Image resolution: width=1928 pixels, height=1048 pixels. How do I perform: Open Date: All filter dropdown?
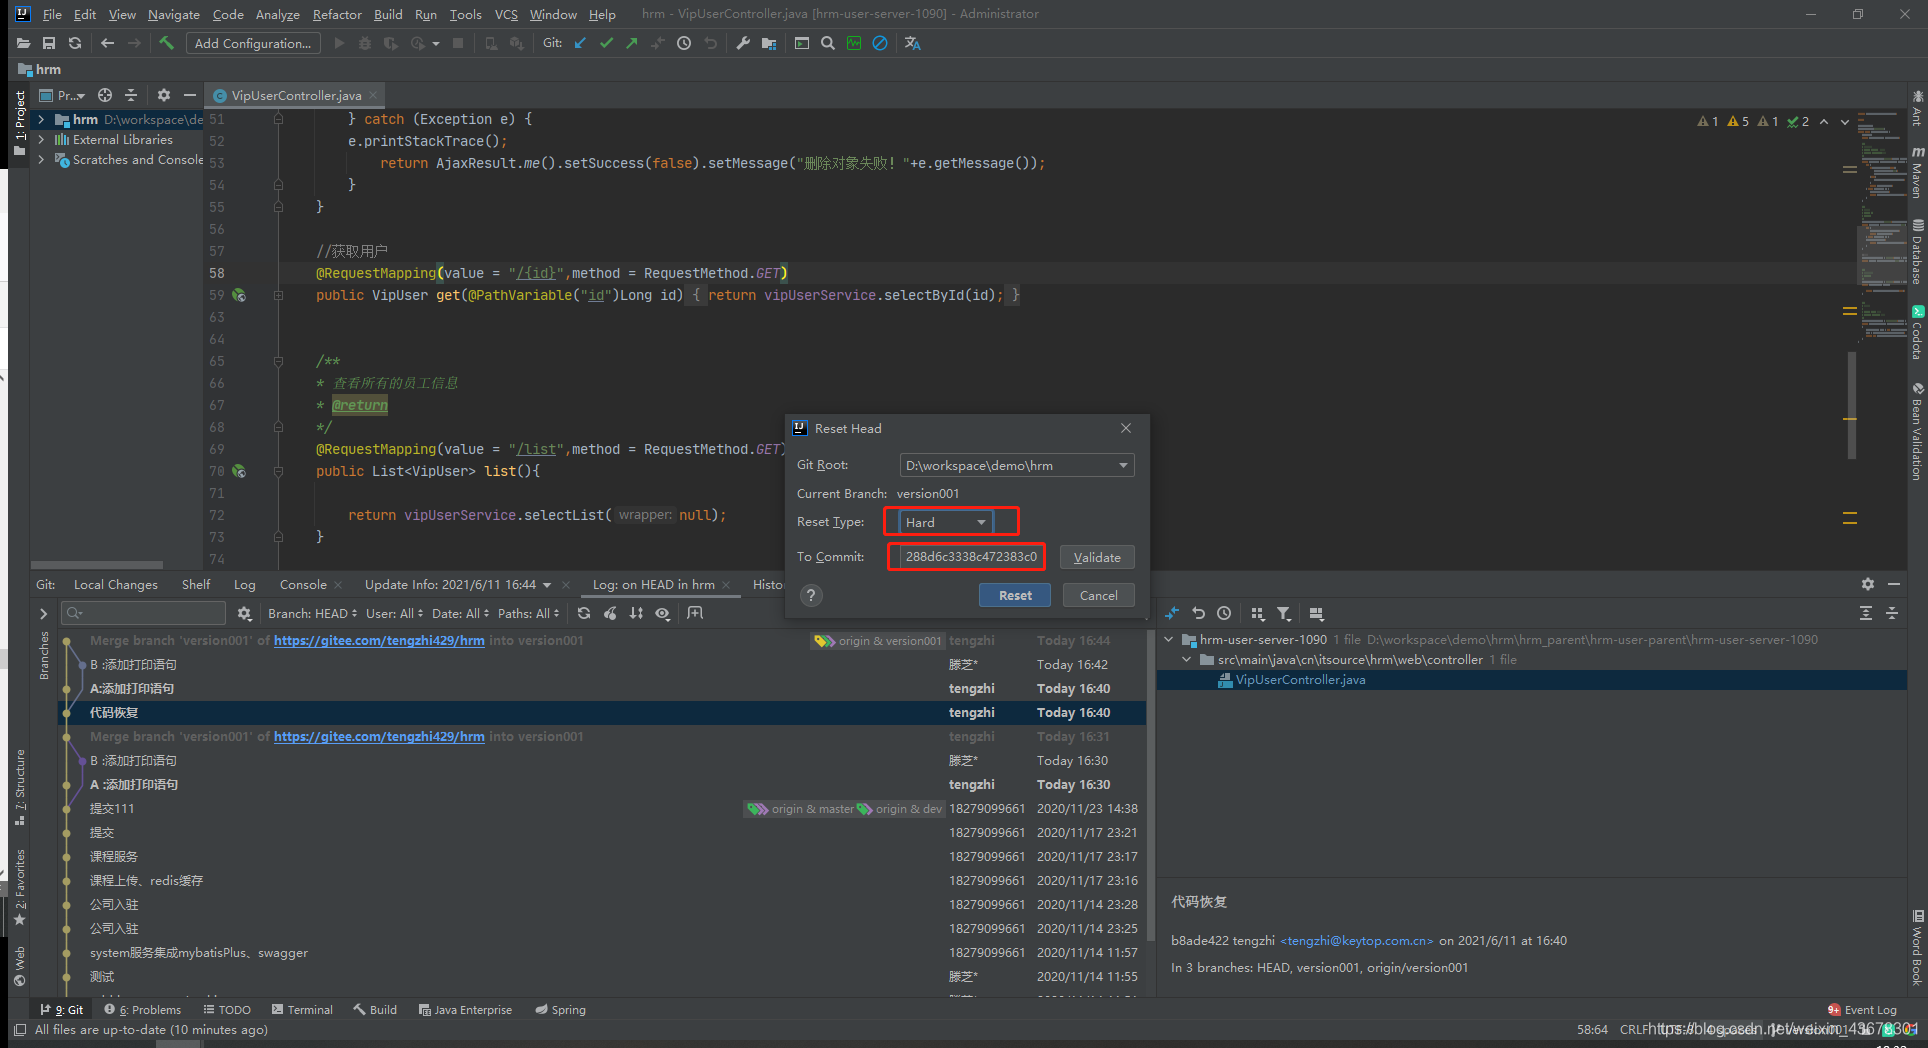[x=460, y=613]
